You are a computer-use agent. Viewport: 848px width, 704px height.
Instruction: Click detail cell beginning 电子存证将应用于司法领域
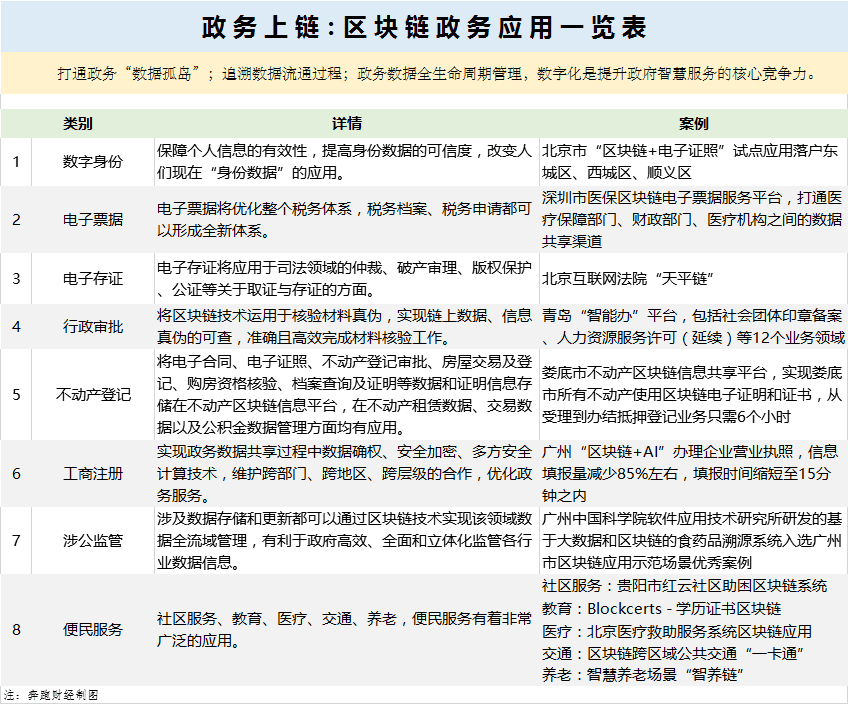pyautogui.click(x=347, y=278)
